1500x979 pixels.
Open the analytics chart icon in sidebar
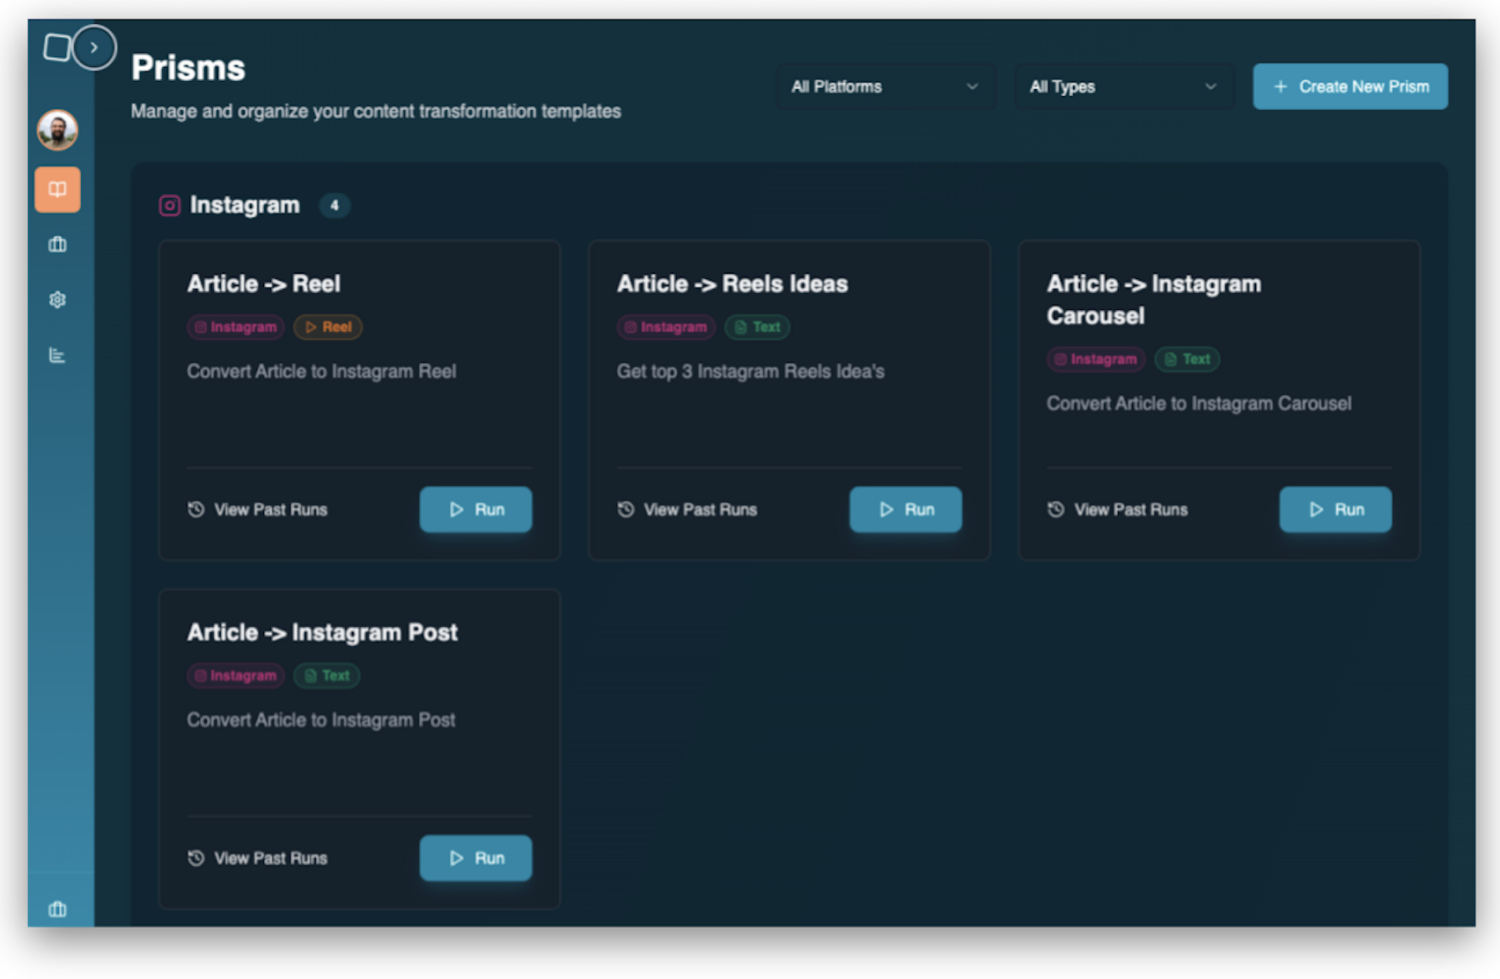(57, 355)
